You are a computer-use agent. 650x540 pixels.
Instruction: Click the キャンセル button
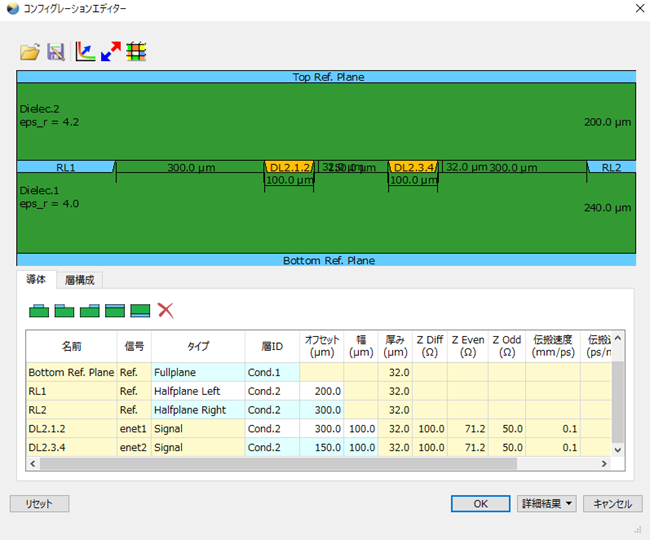(613, 504)
